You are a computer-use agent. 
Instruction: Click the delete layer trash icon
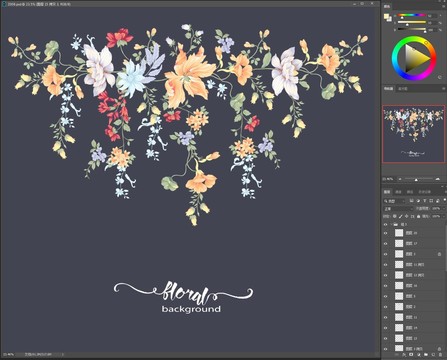[x=440, y=355]
